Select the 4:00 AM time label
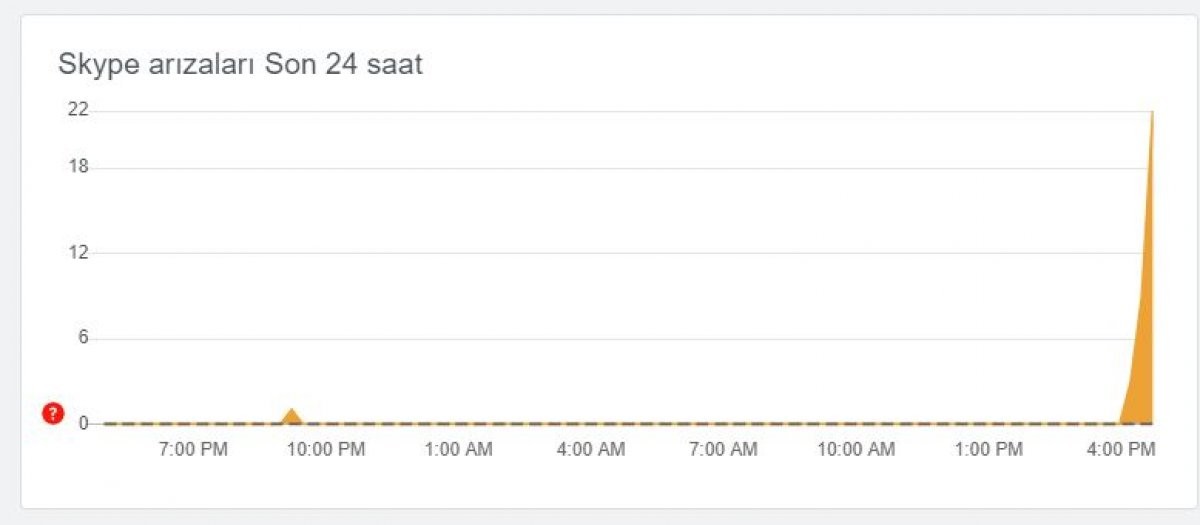This screenshot has width=1200, height=525. 591,450
